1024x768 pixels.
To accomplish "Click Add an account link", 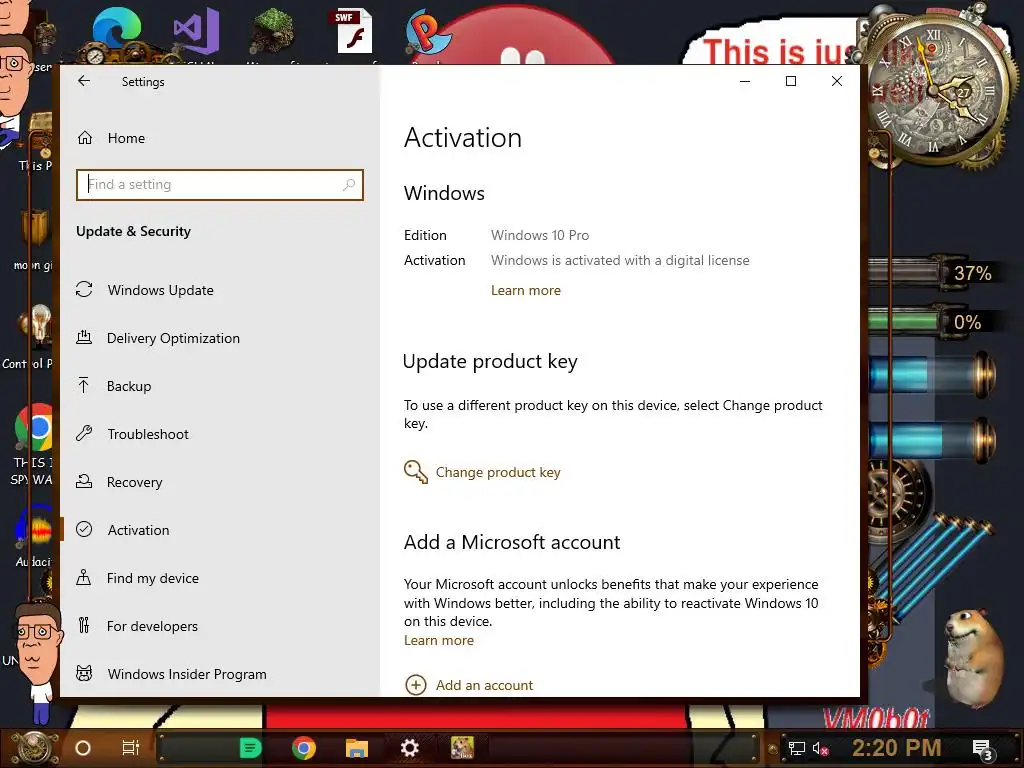I will [x=485, y=685].
